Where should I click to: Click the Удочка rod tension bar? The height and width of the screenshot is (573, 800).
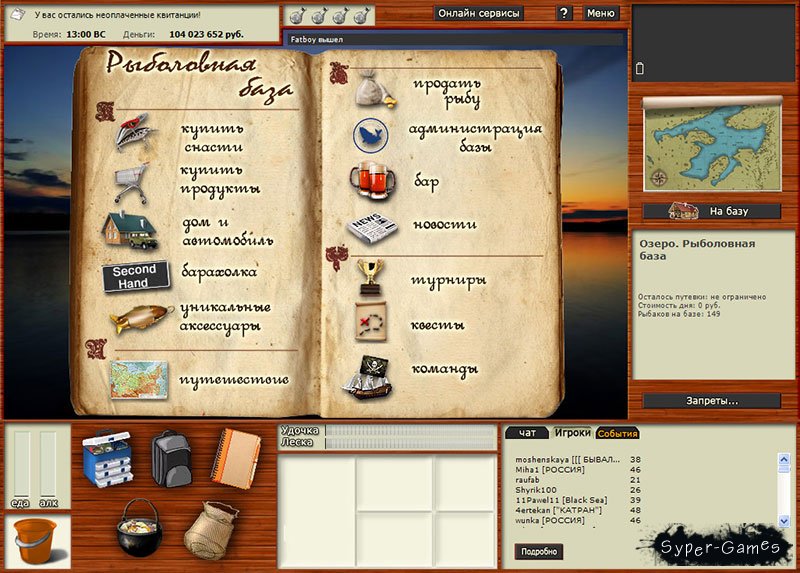[411, 431]
